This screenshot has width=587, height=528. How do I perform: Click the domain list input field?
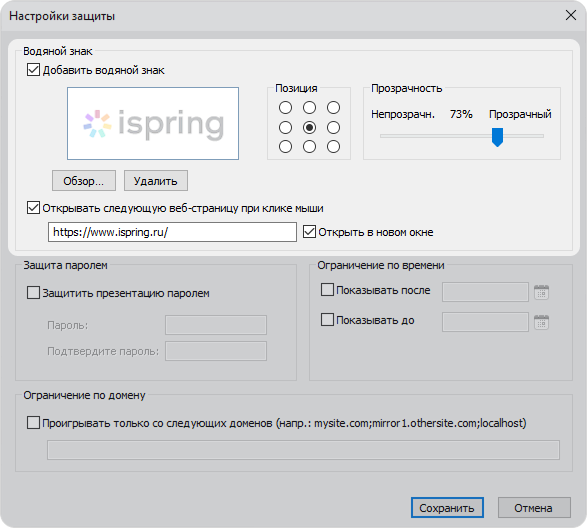pyautogui.click(x=303, y=450)
